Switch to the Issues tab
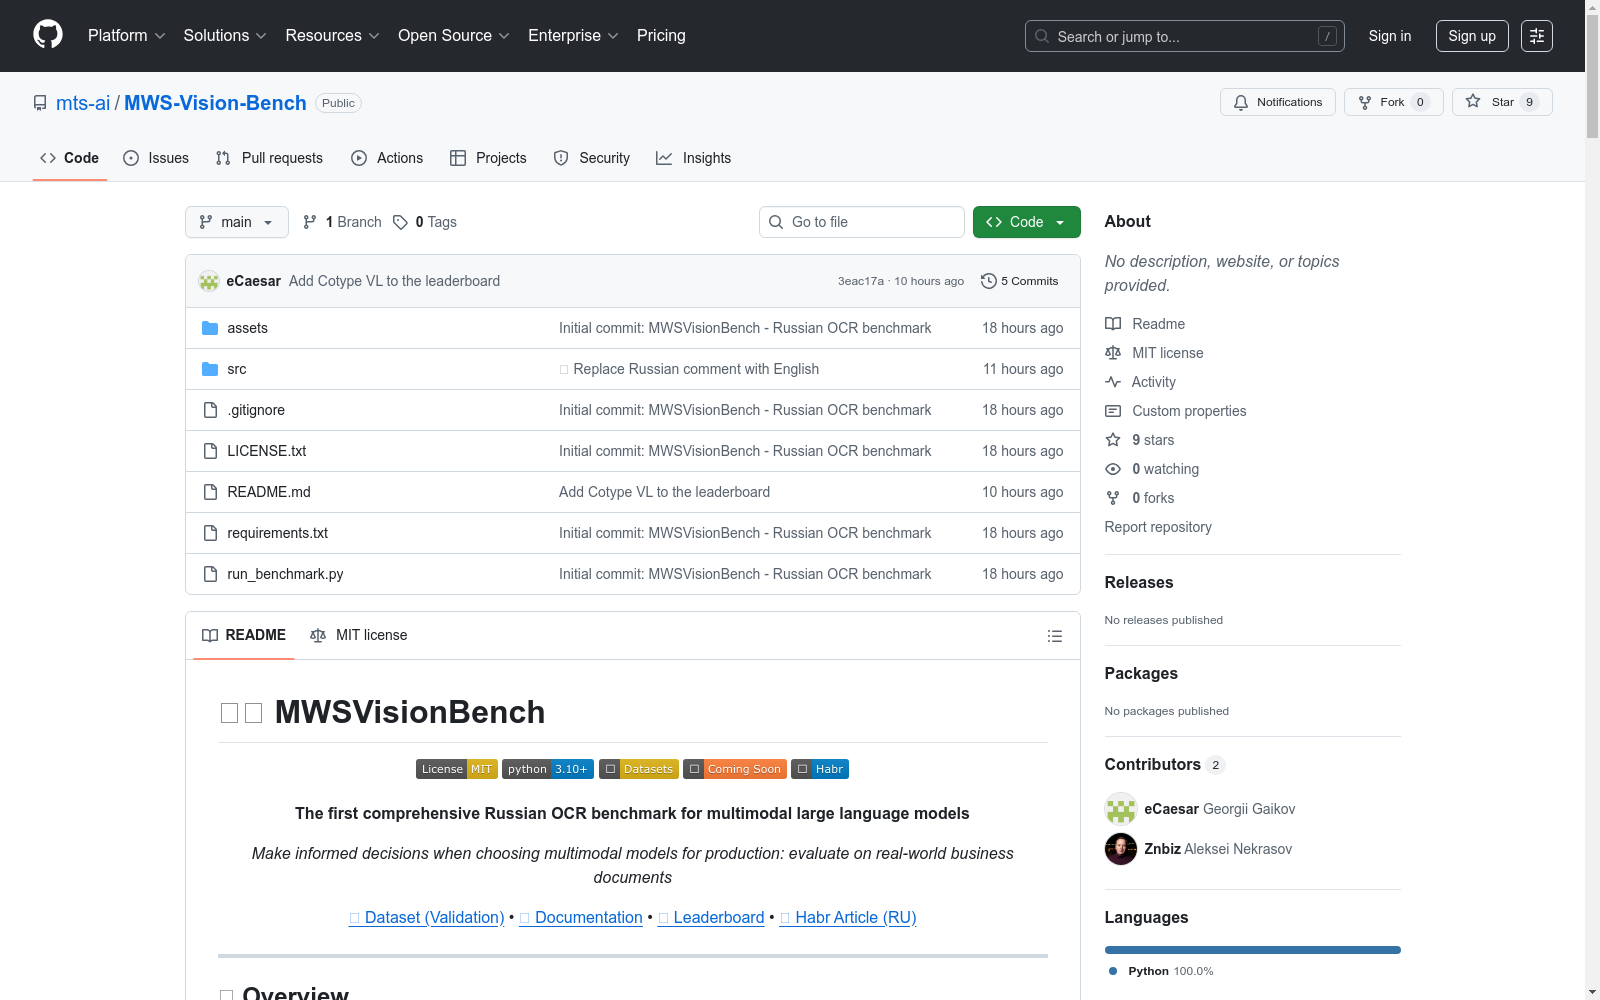 (156, 158)
